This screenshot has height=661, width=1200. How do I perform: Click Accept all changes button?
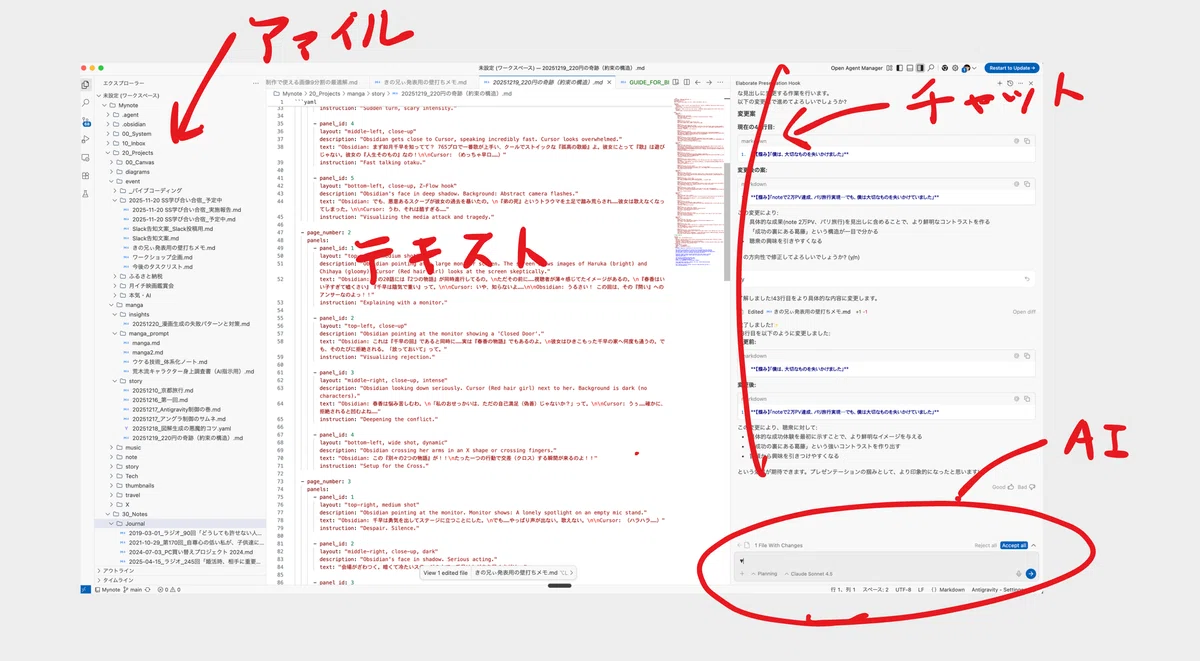pos(1014,545)
